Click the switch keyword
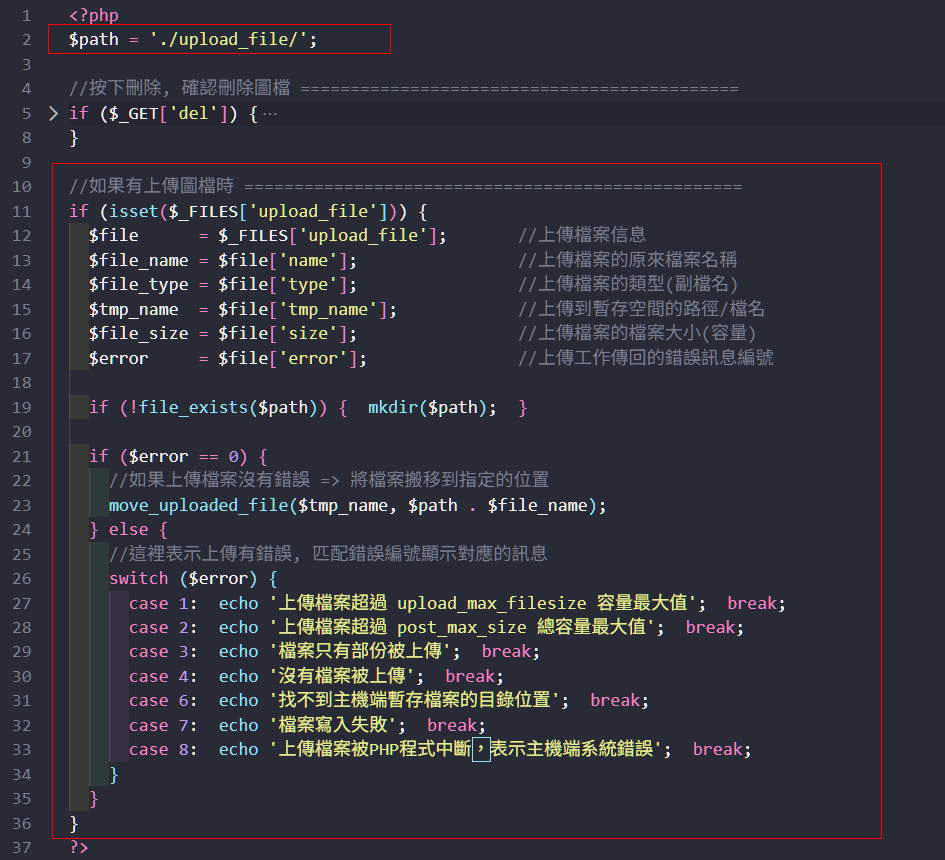 [x=139, y=579]
